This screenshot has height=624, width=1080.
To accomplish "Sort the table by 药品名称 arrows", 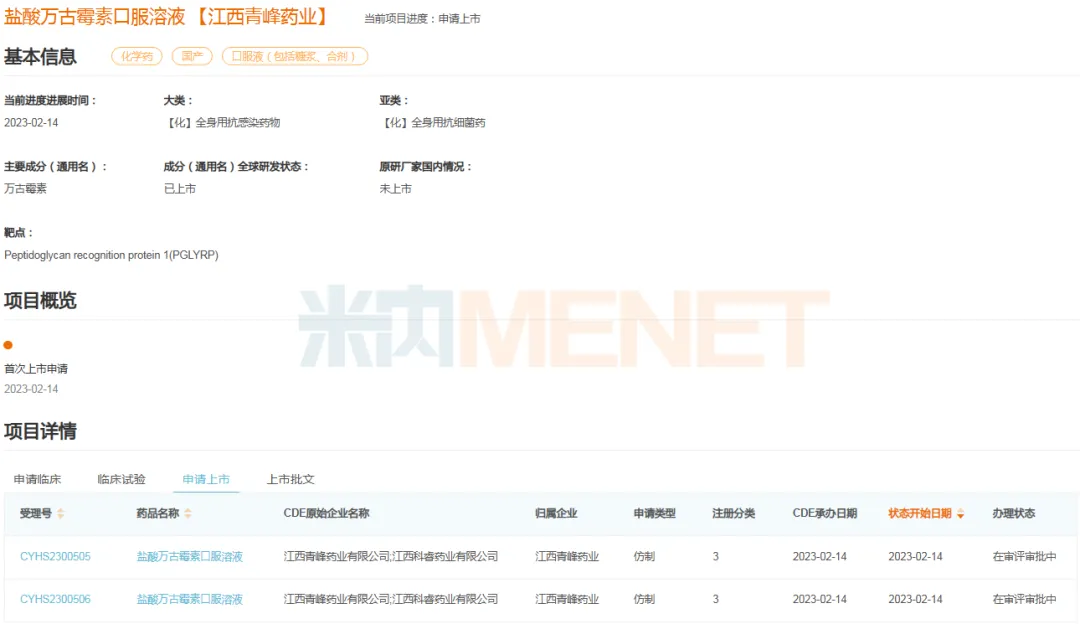I will pos(188,514).
